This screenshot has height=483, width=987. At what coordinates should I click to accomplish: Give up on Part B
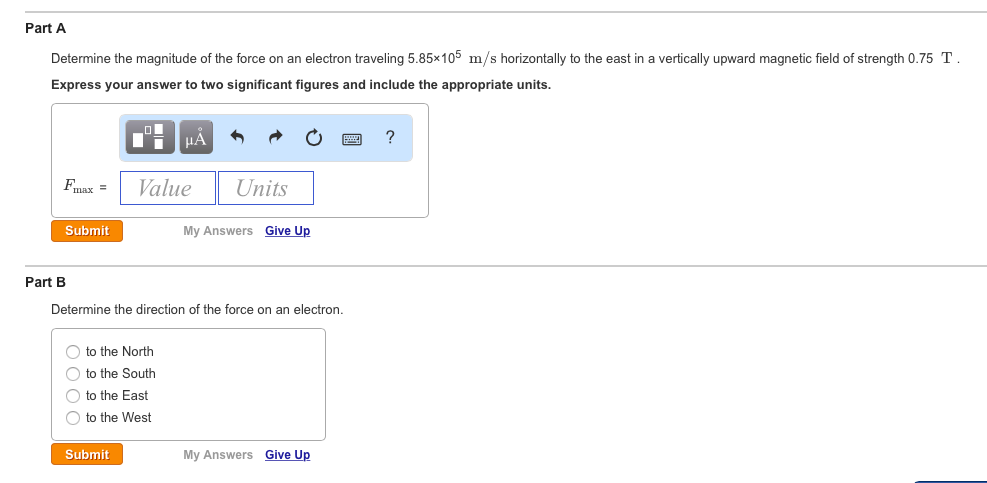click(287, 455)
